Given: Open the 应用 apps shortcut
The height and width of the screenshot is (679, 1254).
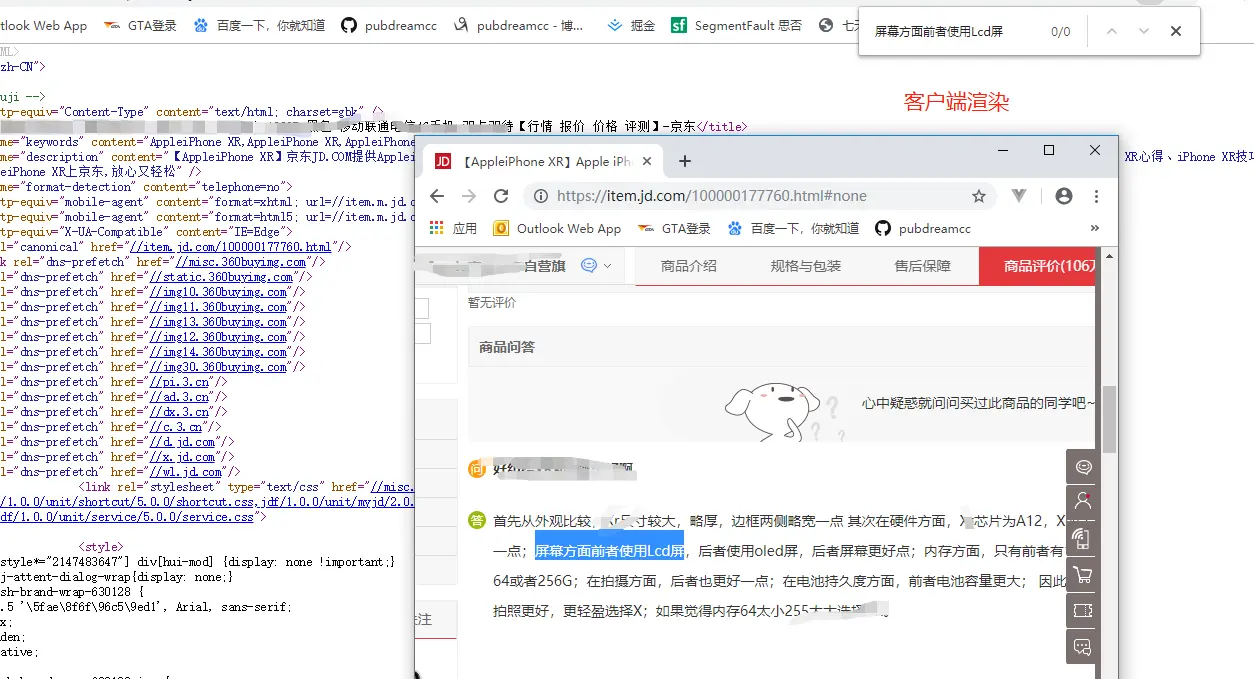Looking at the screenshot, I should coord(453,228).
